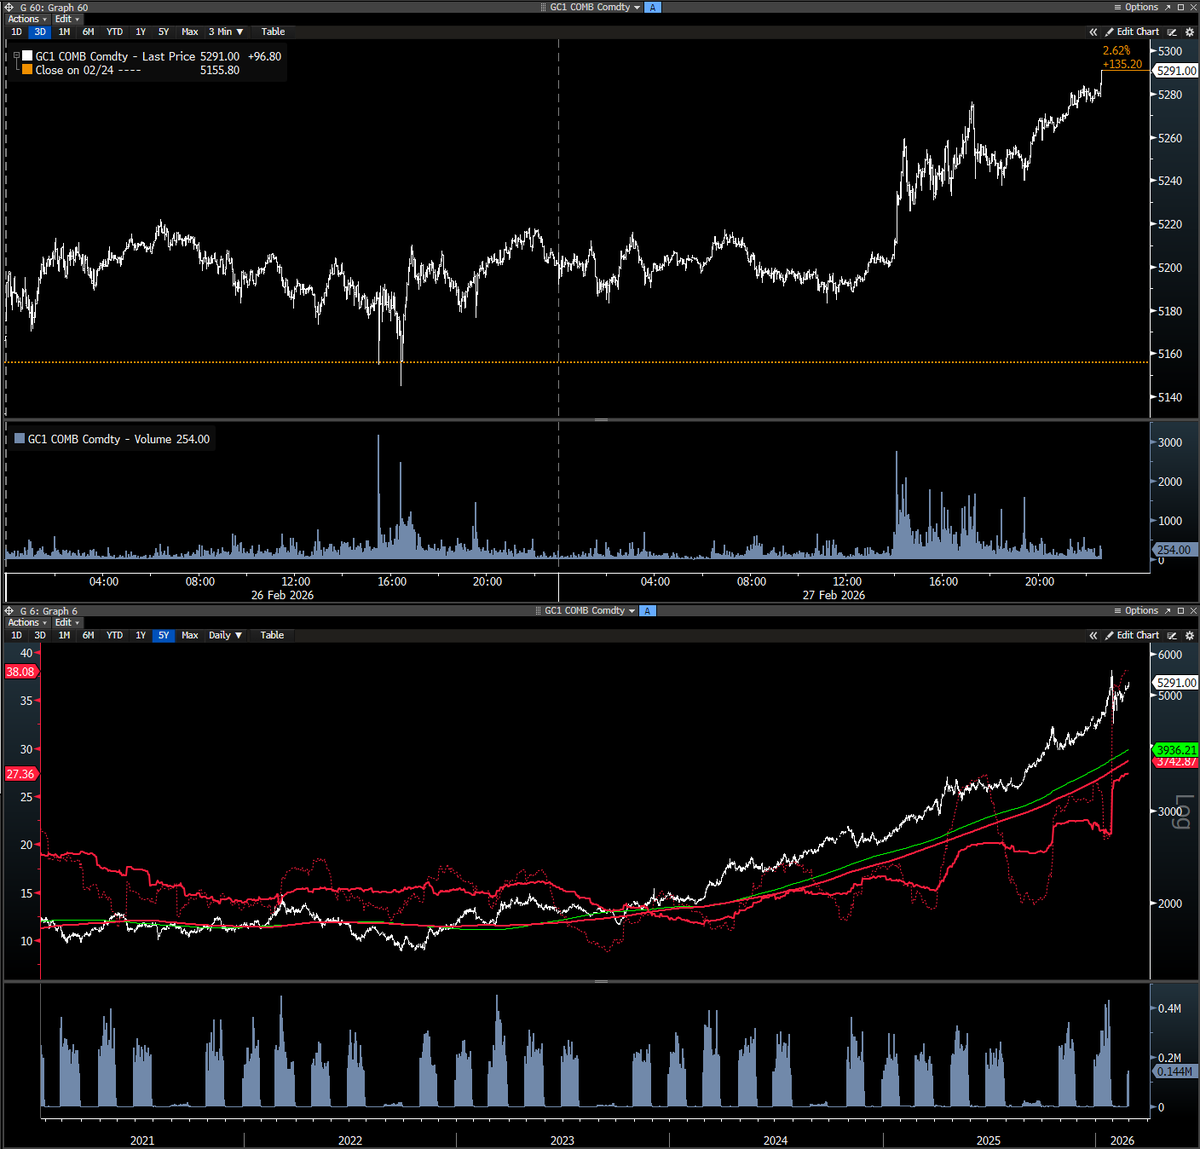
Task: Switch Graph 60 chart to 6M range
Action: [88, 32]
